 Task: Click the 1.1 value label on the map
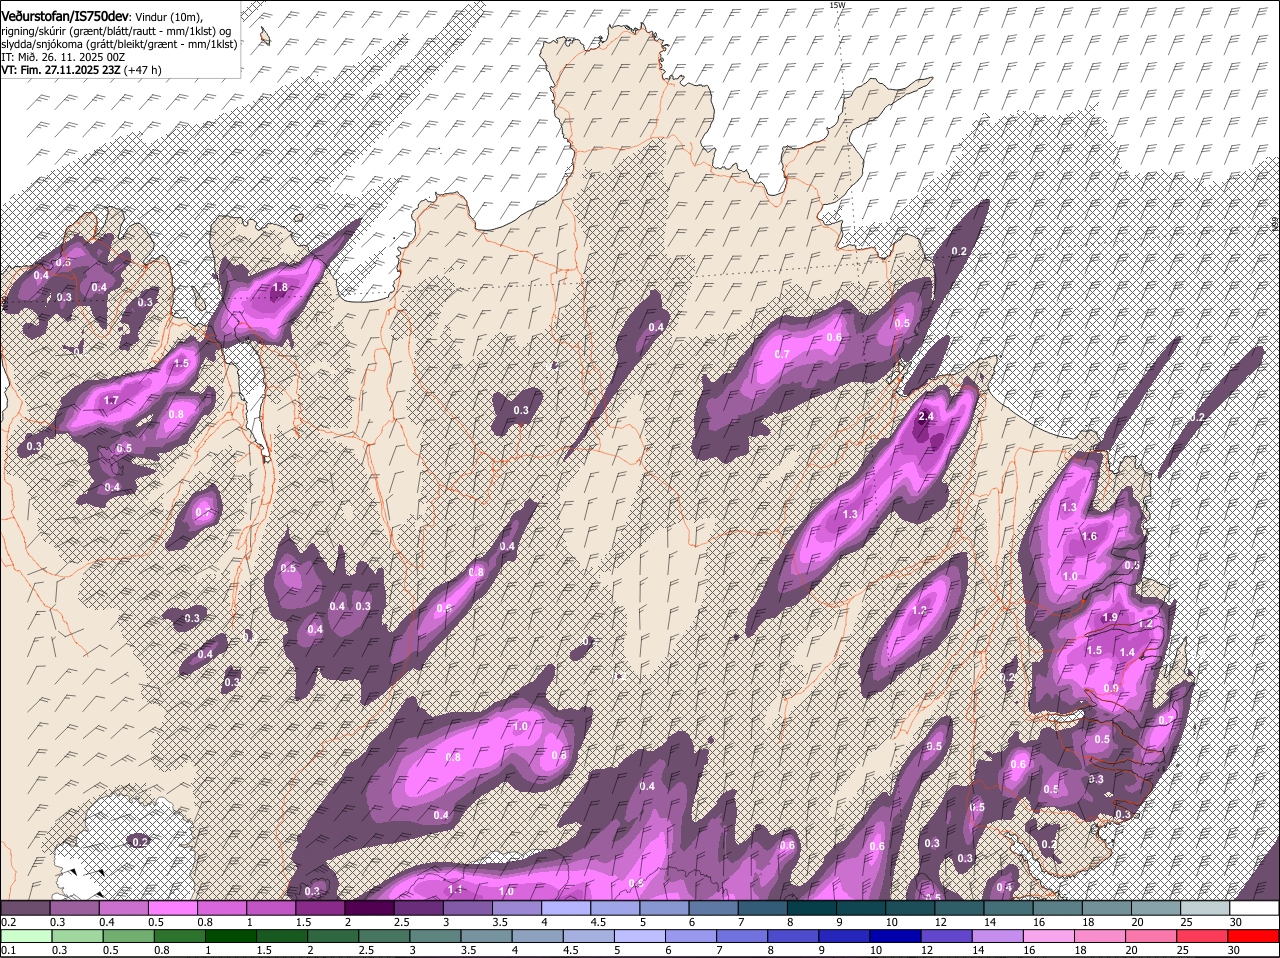[x=455, y=889]
